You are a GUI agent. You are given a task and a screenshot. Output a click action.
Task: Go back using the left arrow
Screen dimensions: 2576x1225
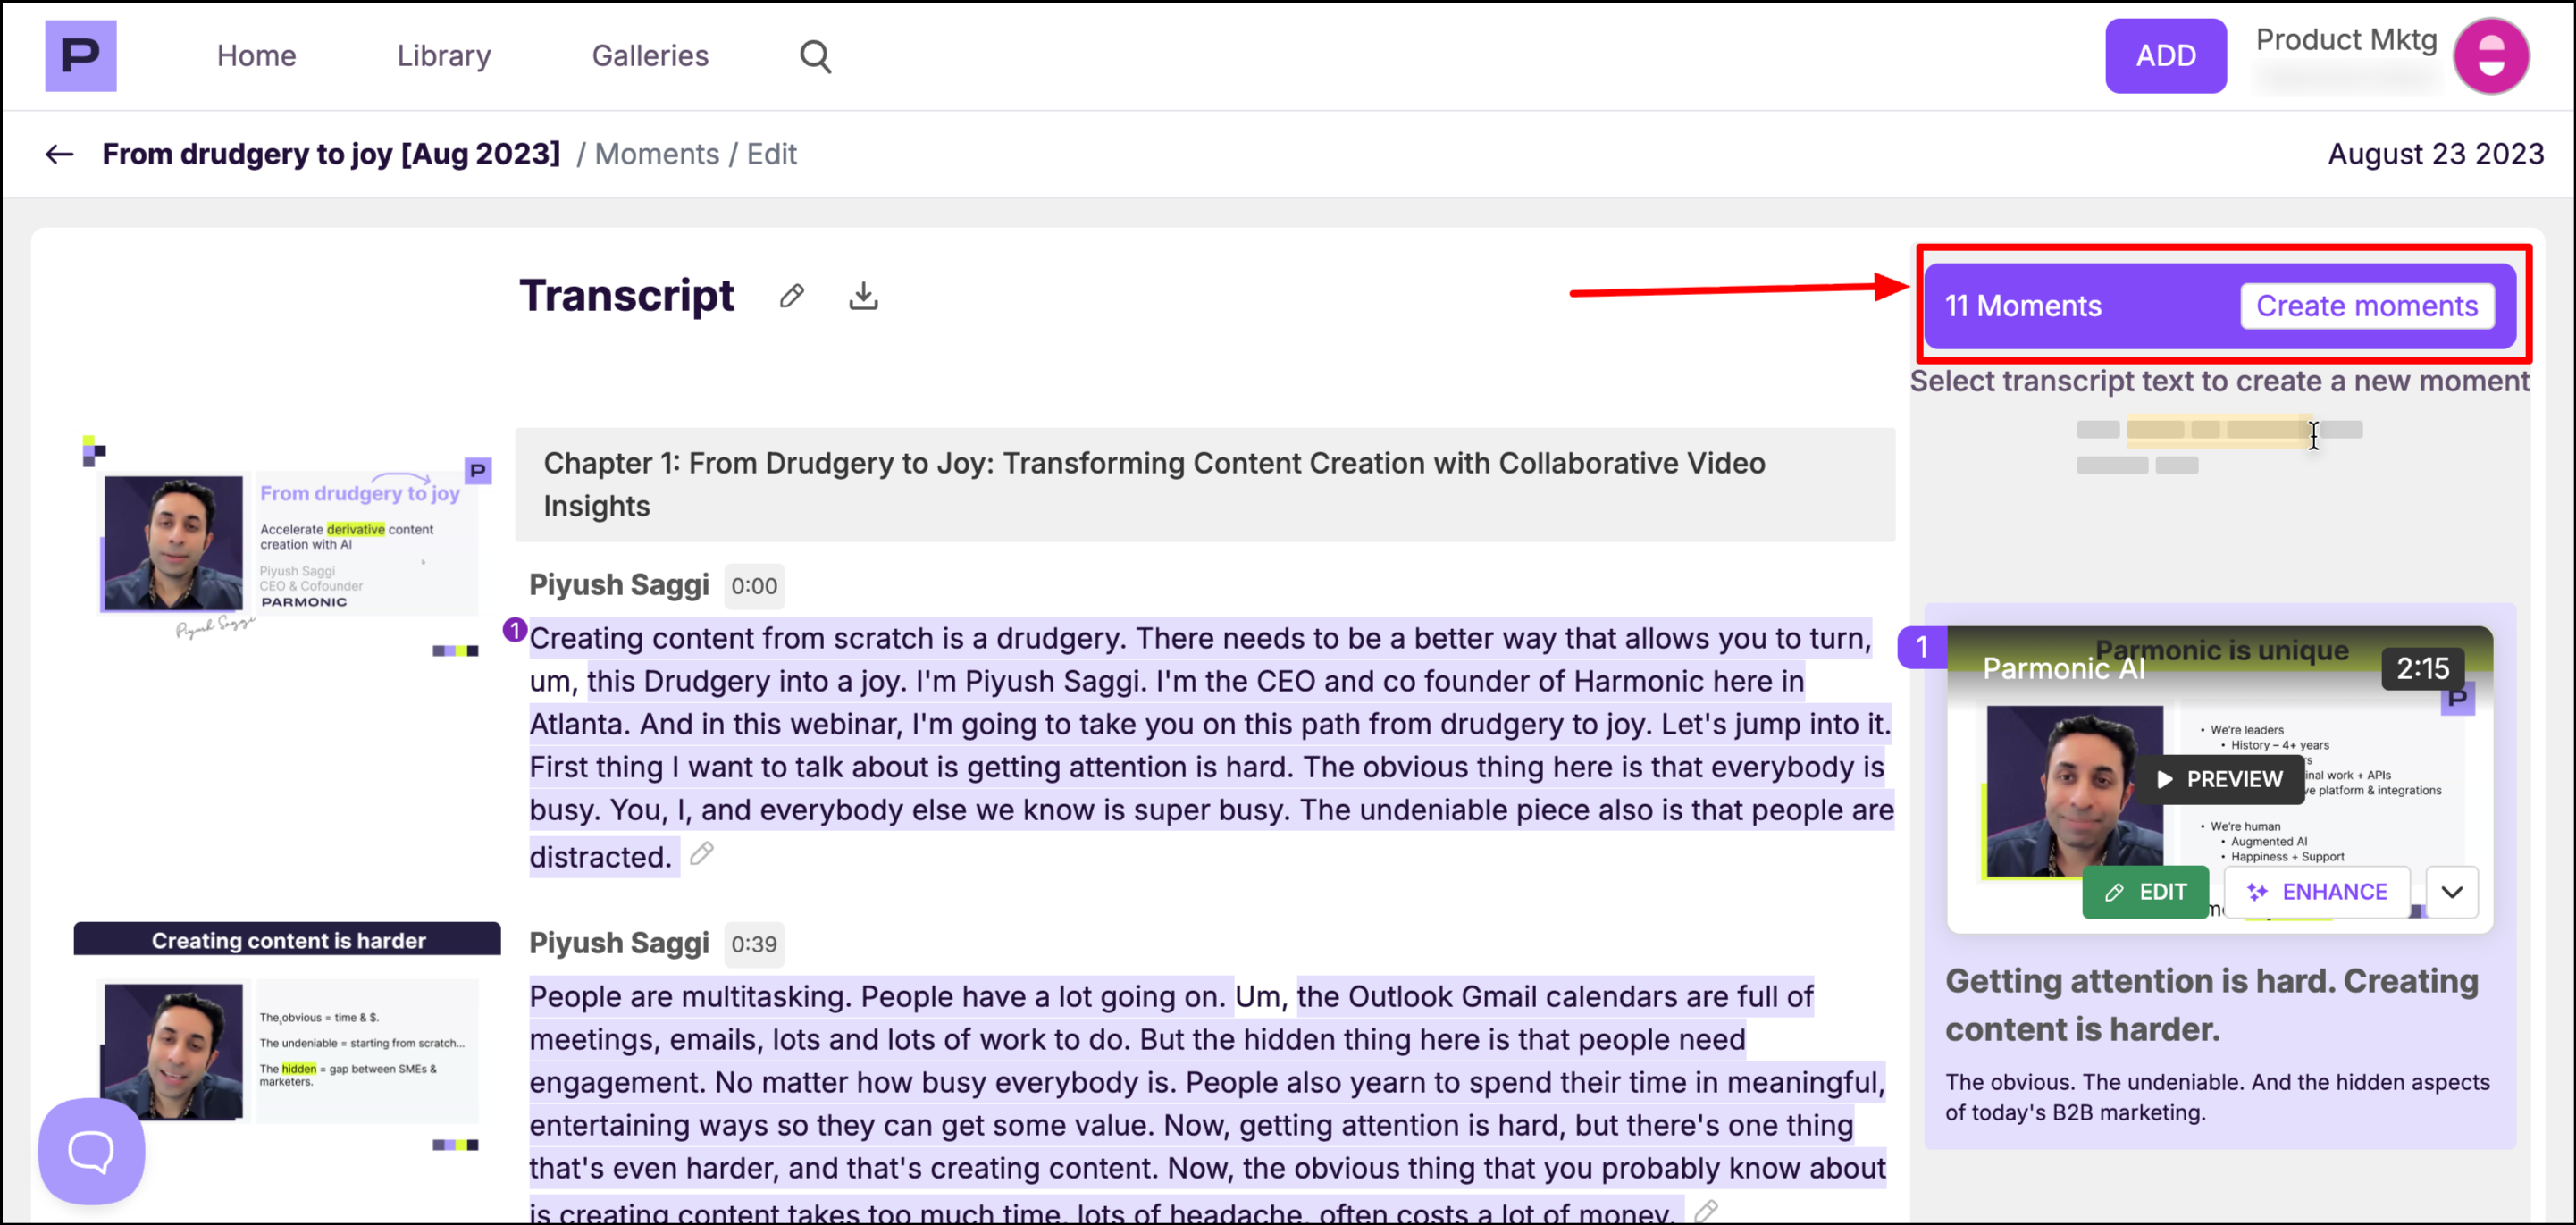coord(59,154)
